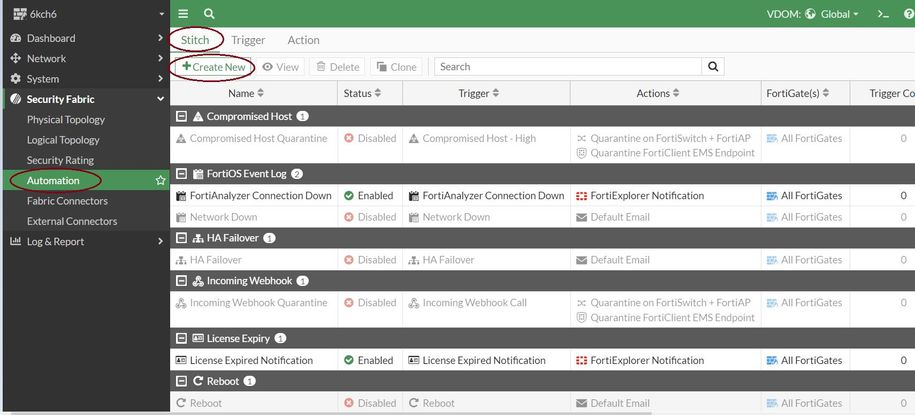
Task: Collapse the Compromised Host group
Action: point(181,116)
